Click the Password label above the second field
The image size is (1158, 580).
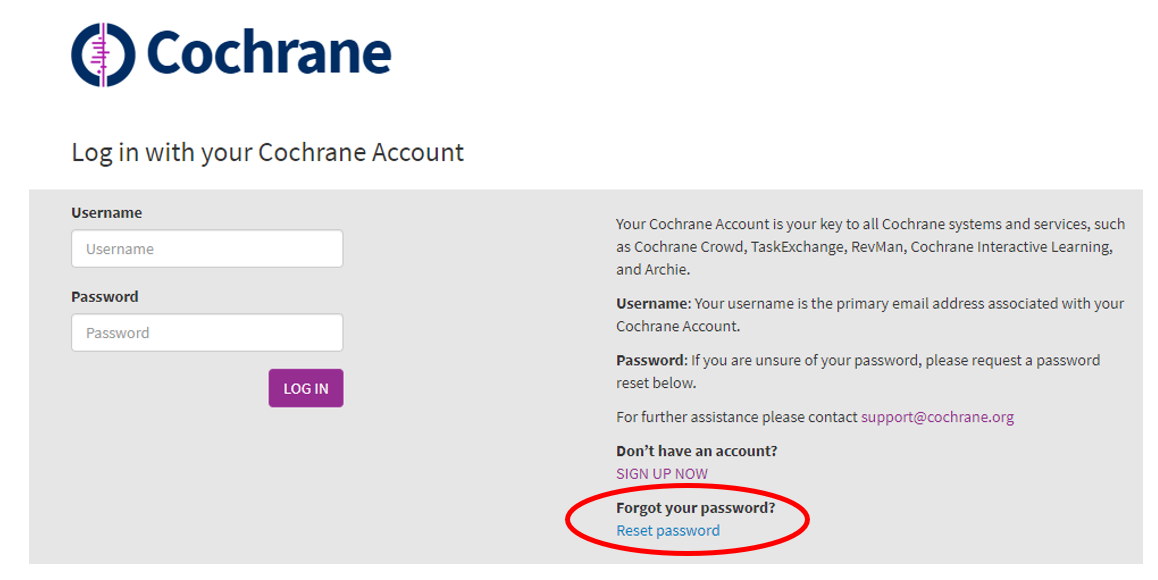pos(104,296)
